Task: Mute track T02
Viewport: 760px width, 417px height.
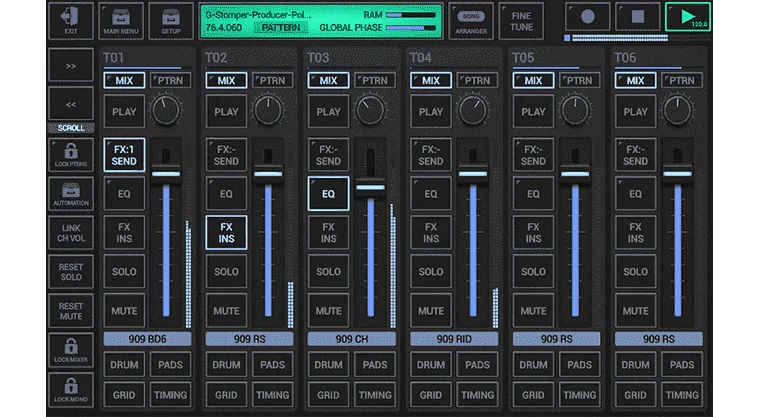Action: pyautogui.click(x=226, y=311)
